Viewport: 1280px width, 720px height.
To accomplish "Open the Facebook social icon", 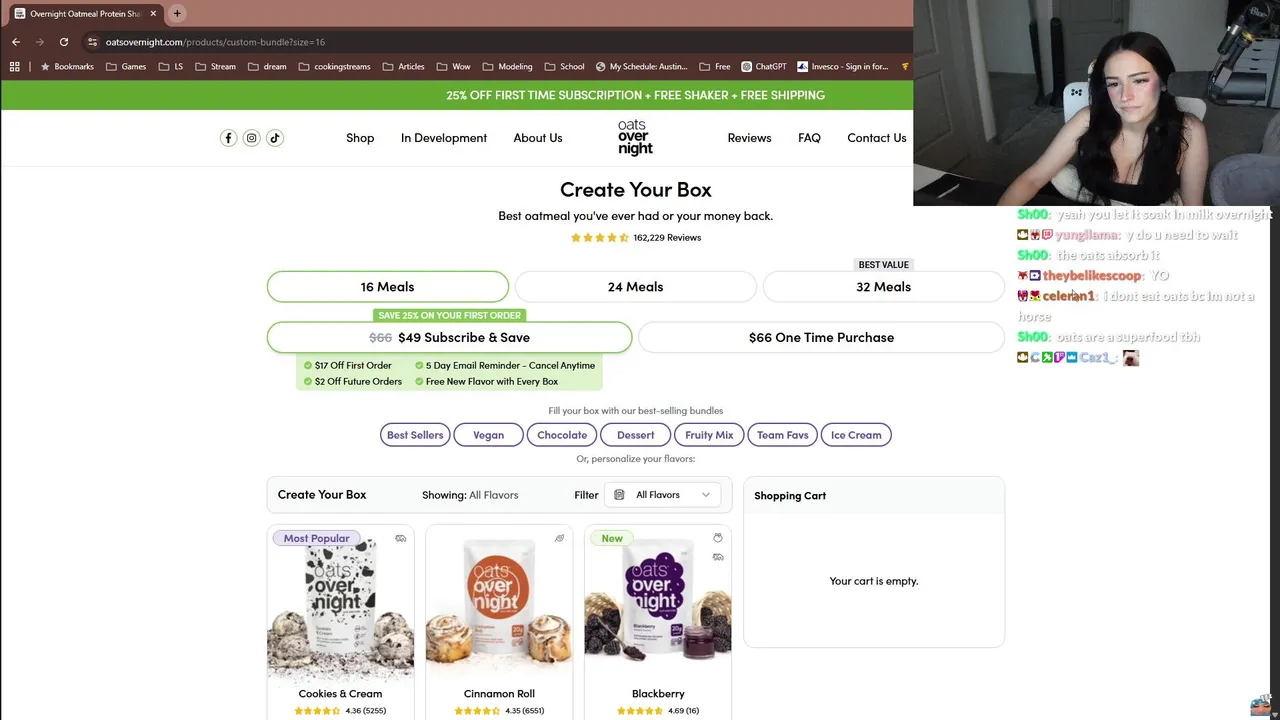I will tap(228, 138).
